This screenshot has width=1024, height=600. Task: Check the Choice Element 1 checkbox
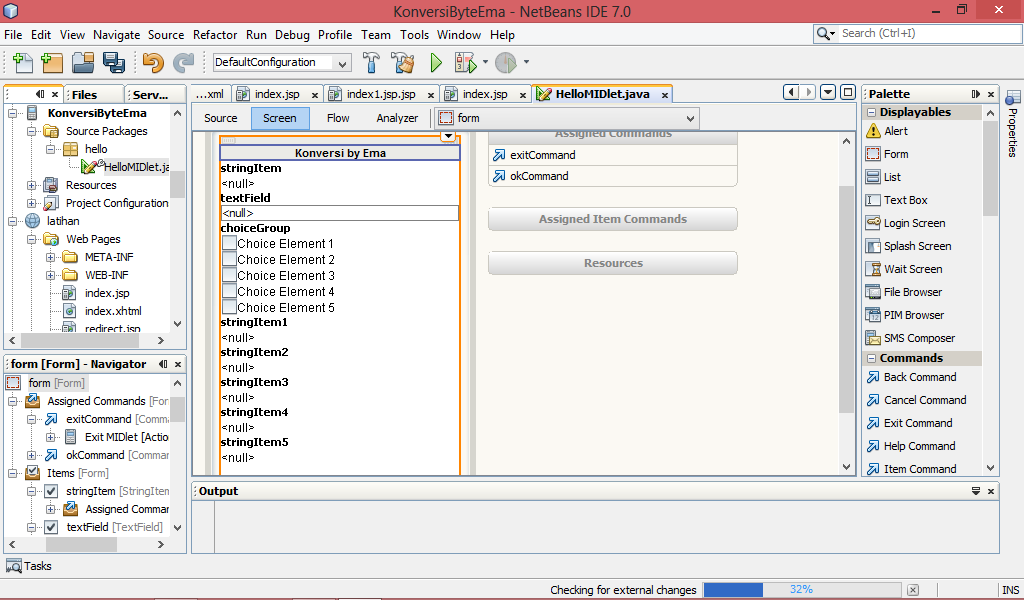[x=229, y=244]
